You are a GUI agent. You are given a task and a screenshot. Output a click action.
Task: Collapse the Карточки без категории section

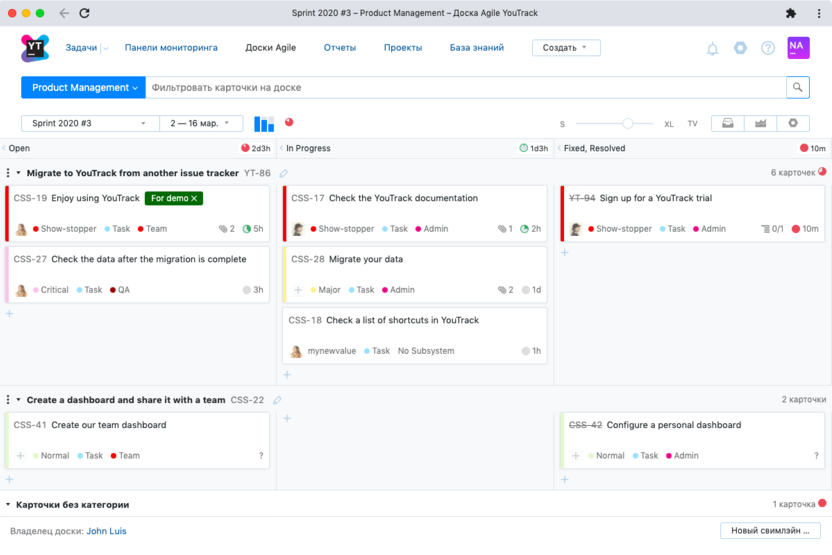click(8, 505)
